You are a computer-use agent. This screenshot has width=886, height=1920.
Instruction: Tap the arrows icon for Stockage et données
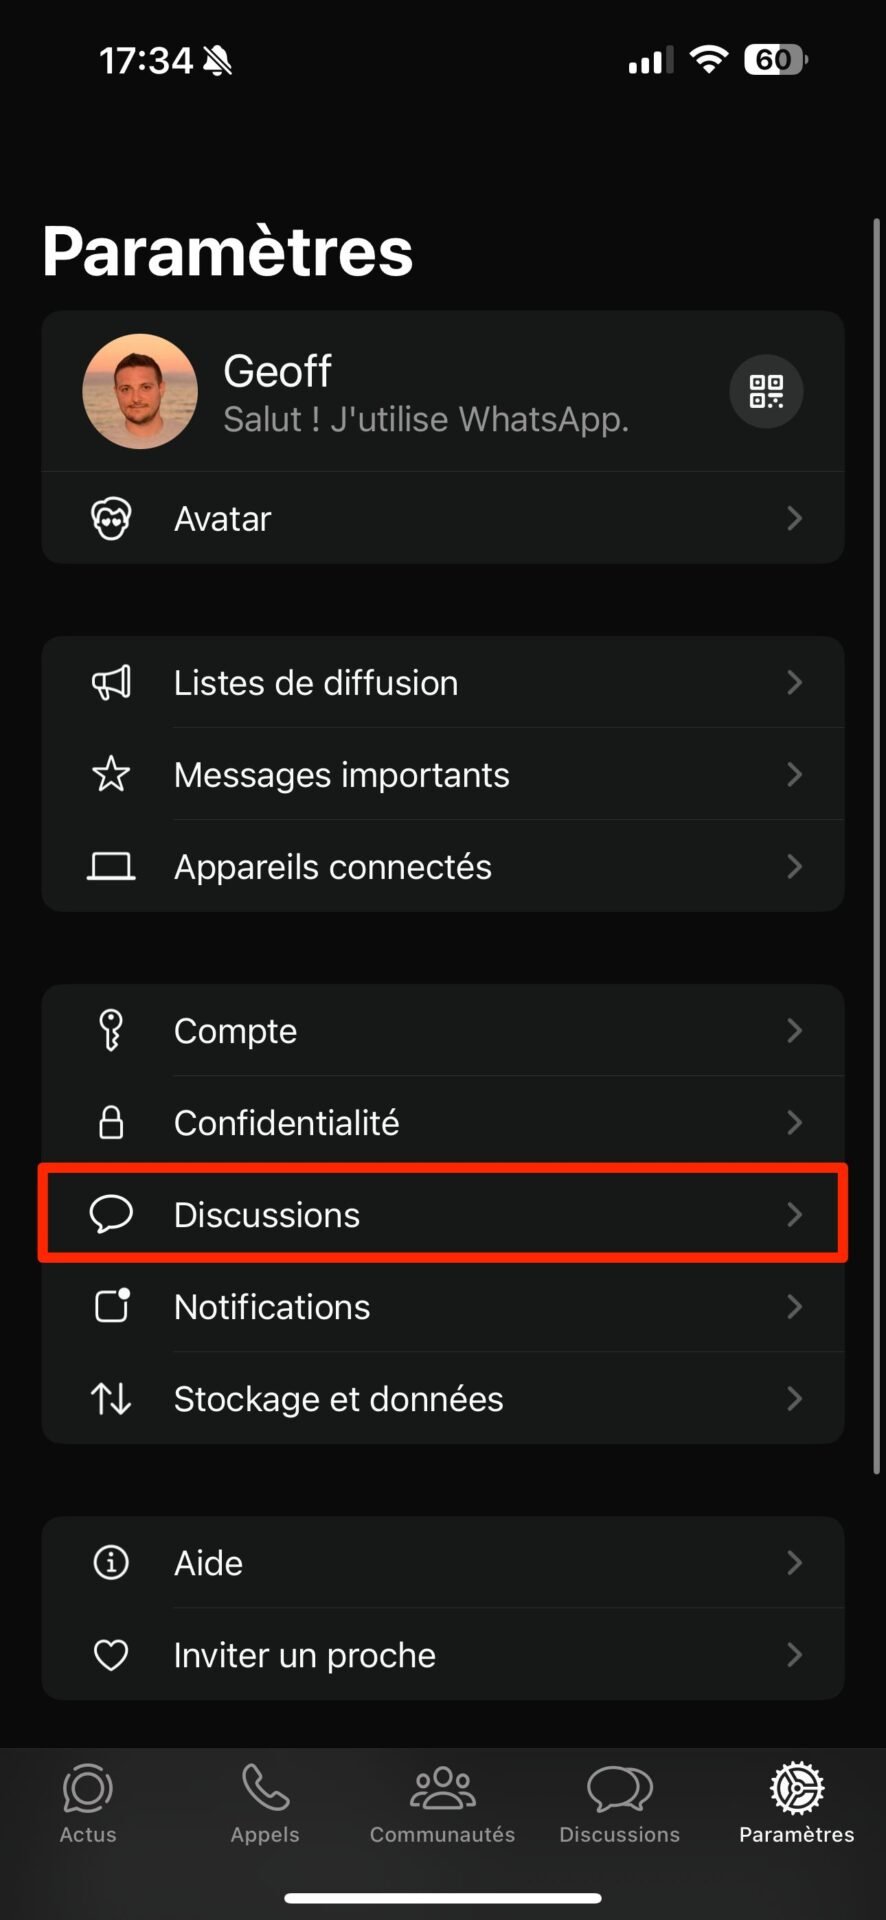[x=111, y=1398]
